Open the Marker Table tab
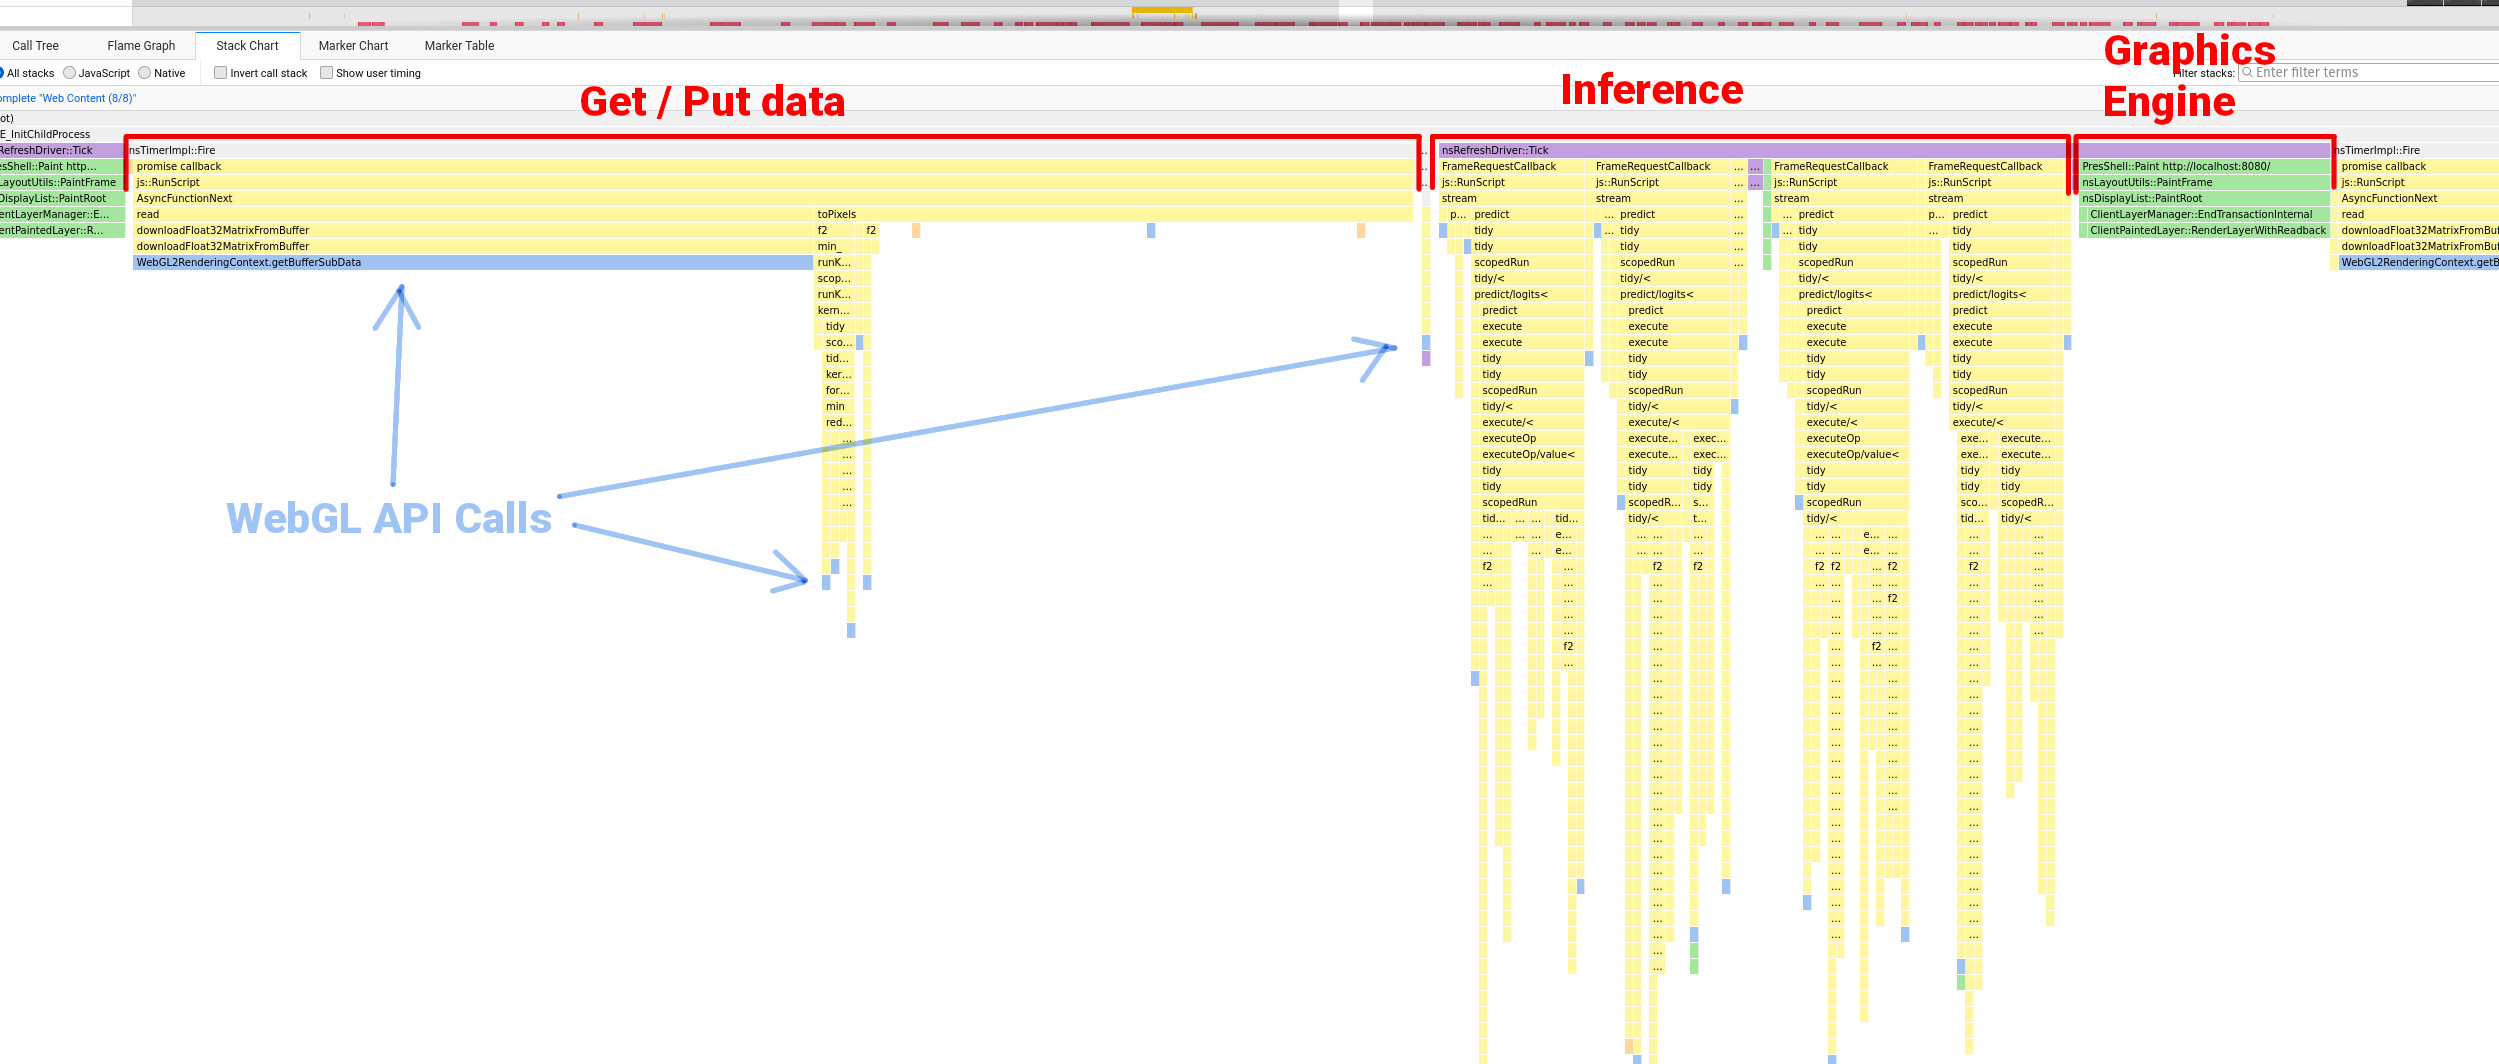Viewport: 2499px width, 1064px height. click(459, 46)
